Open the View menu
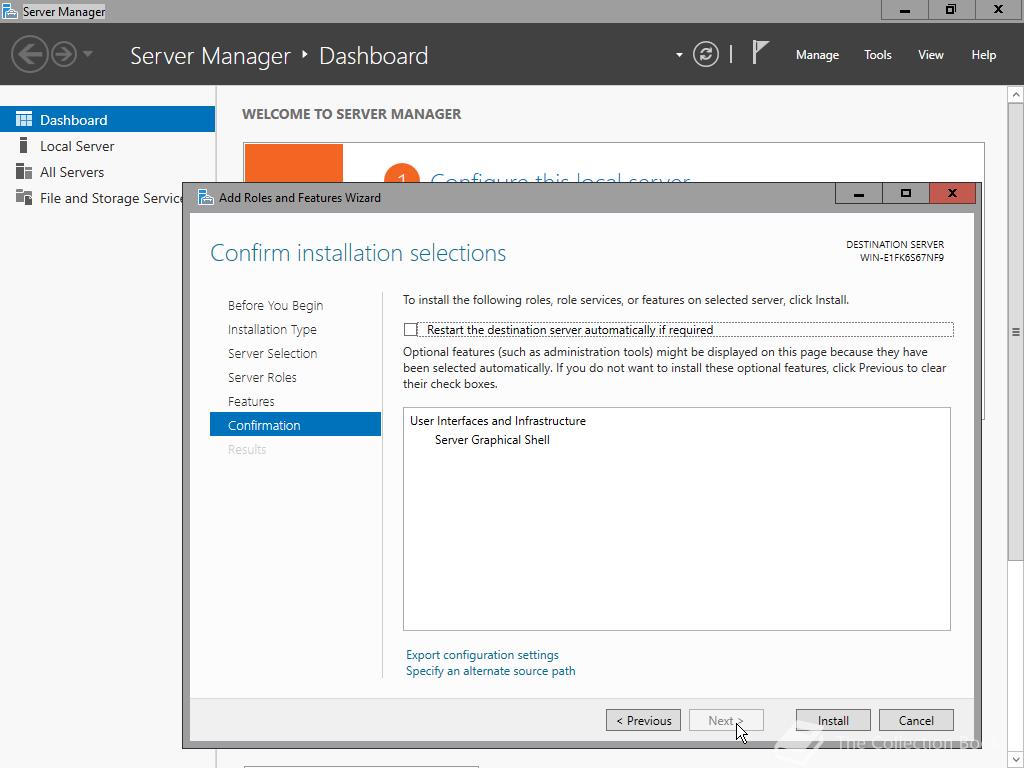Screen dimensions: 1024x768 coord(931,55)
